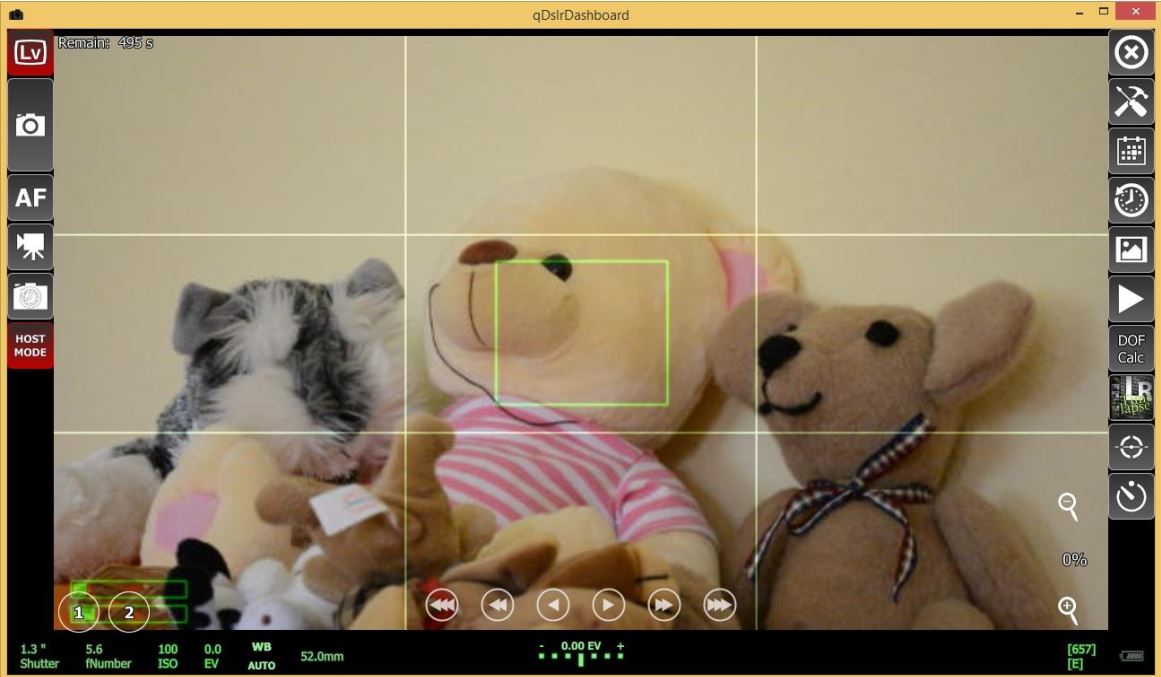Select the focus target crosshair icon

click(x=1129, y=448)
